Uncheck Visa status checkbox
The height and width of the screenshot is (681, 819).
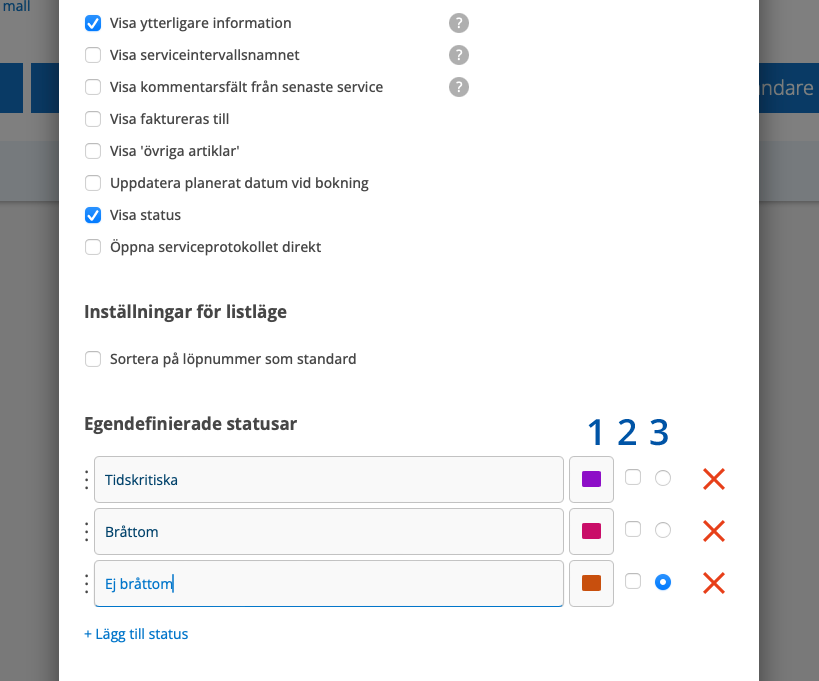[93, 215]
